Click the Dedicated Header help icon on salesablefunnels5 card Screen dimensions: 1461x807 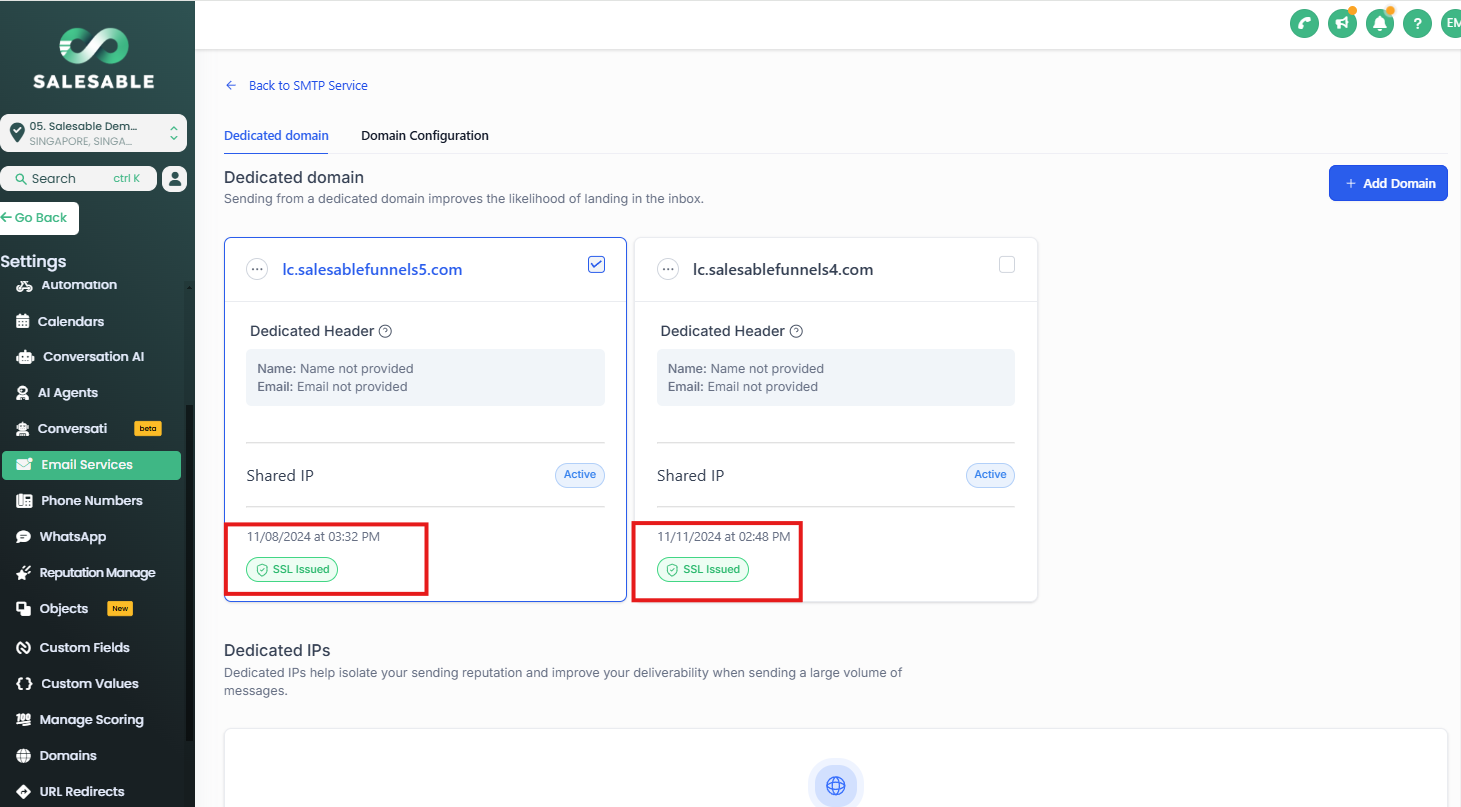coord(385,331)
